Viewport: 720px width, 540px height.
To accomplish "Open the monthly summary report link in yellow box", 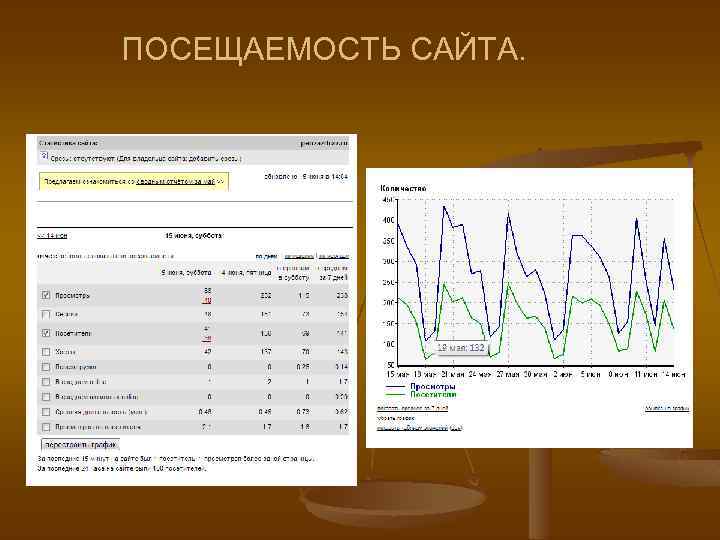I will click(175, 181).
